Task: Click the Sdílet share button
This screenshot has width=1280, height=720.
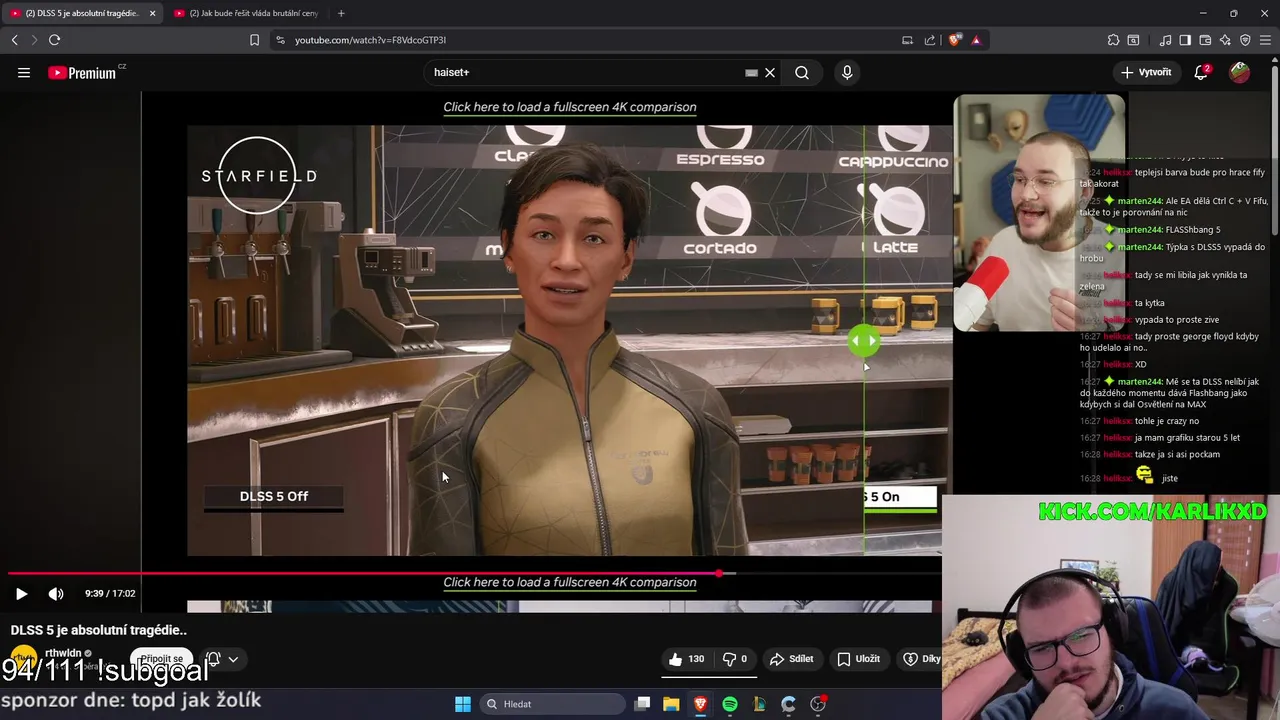Action: (791, 659)
